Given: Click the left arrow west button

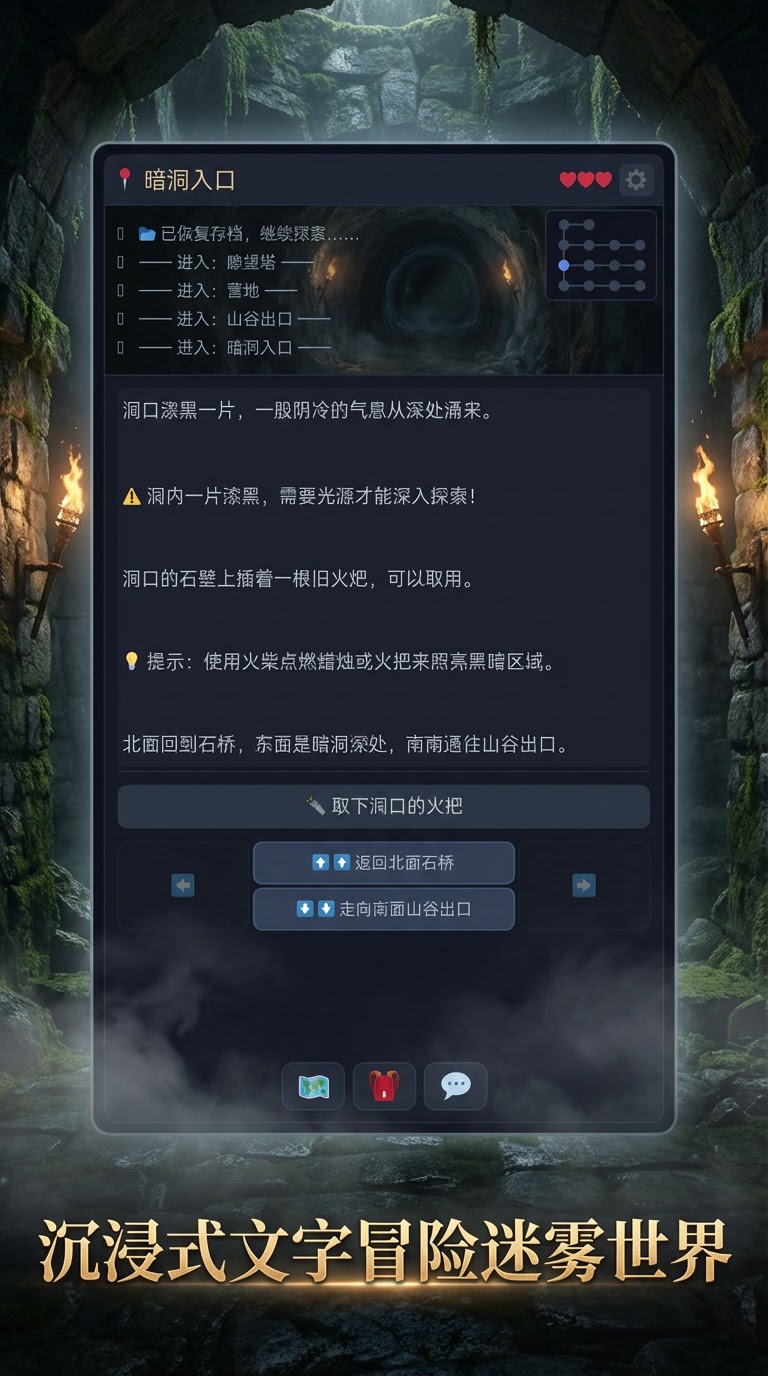Looking at the screenshot, I should (183, 885).
